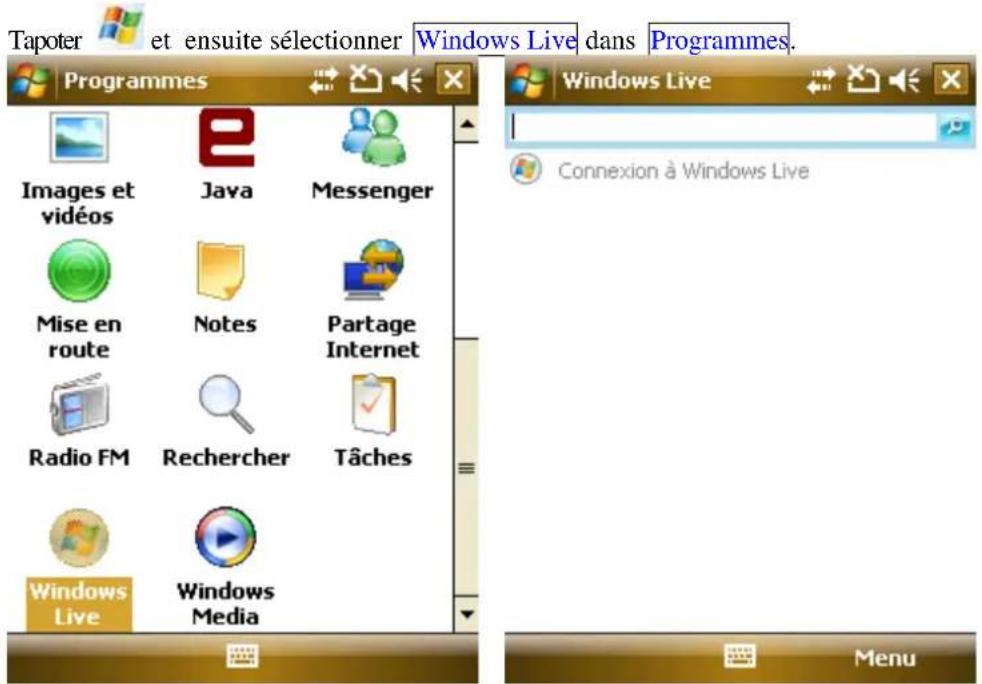Click scrollbar down arrow in Programmes list
The image size is (982, 684).
point(466,614)
